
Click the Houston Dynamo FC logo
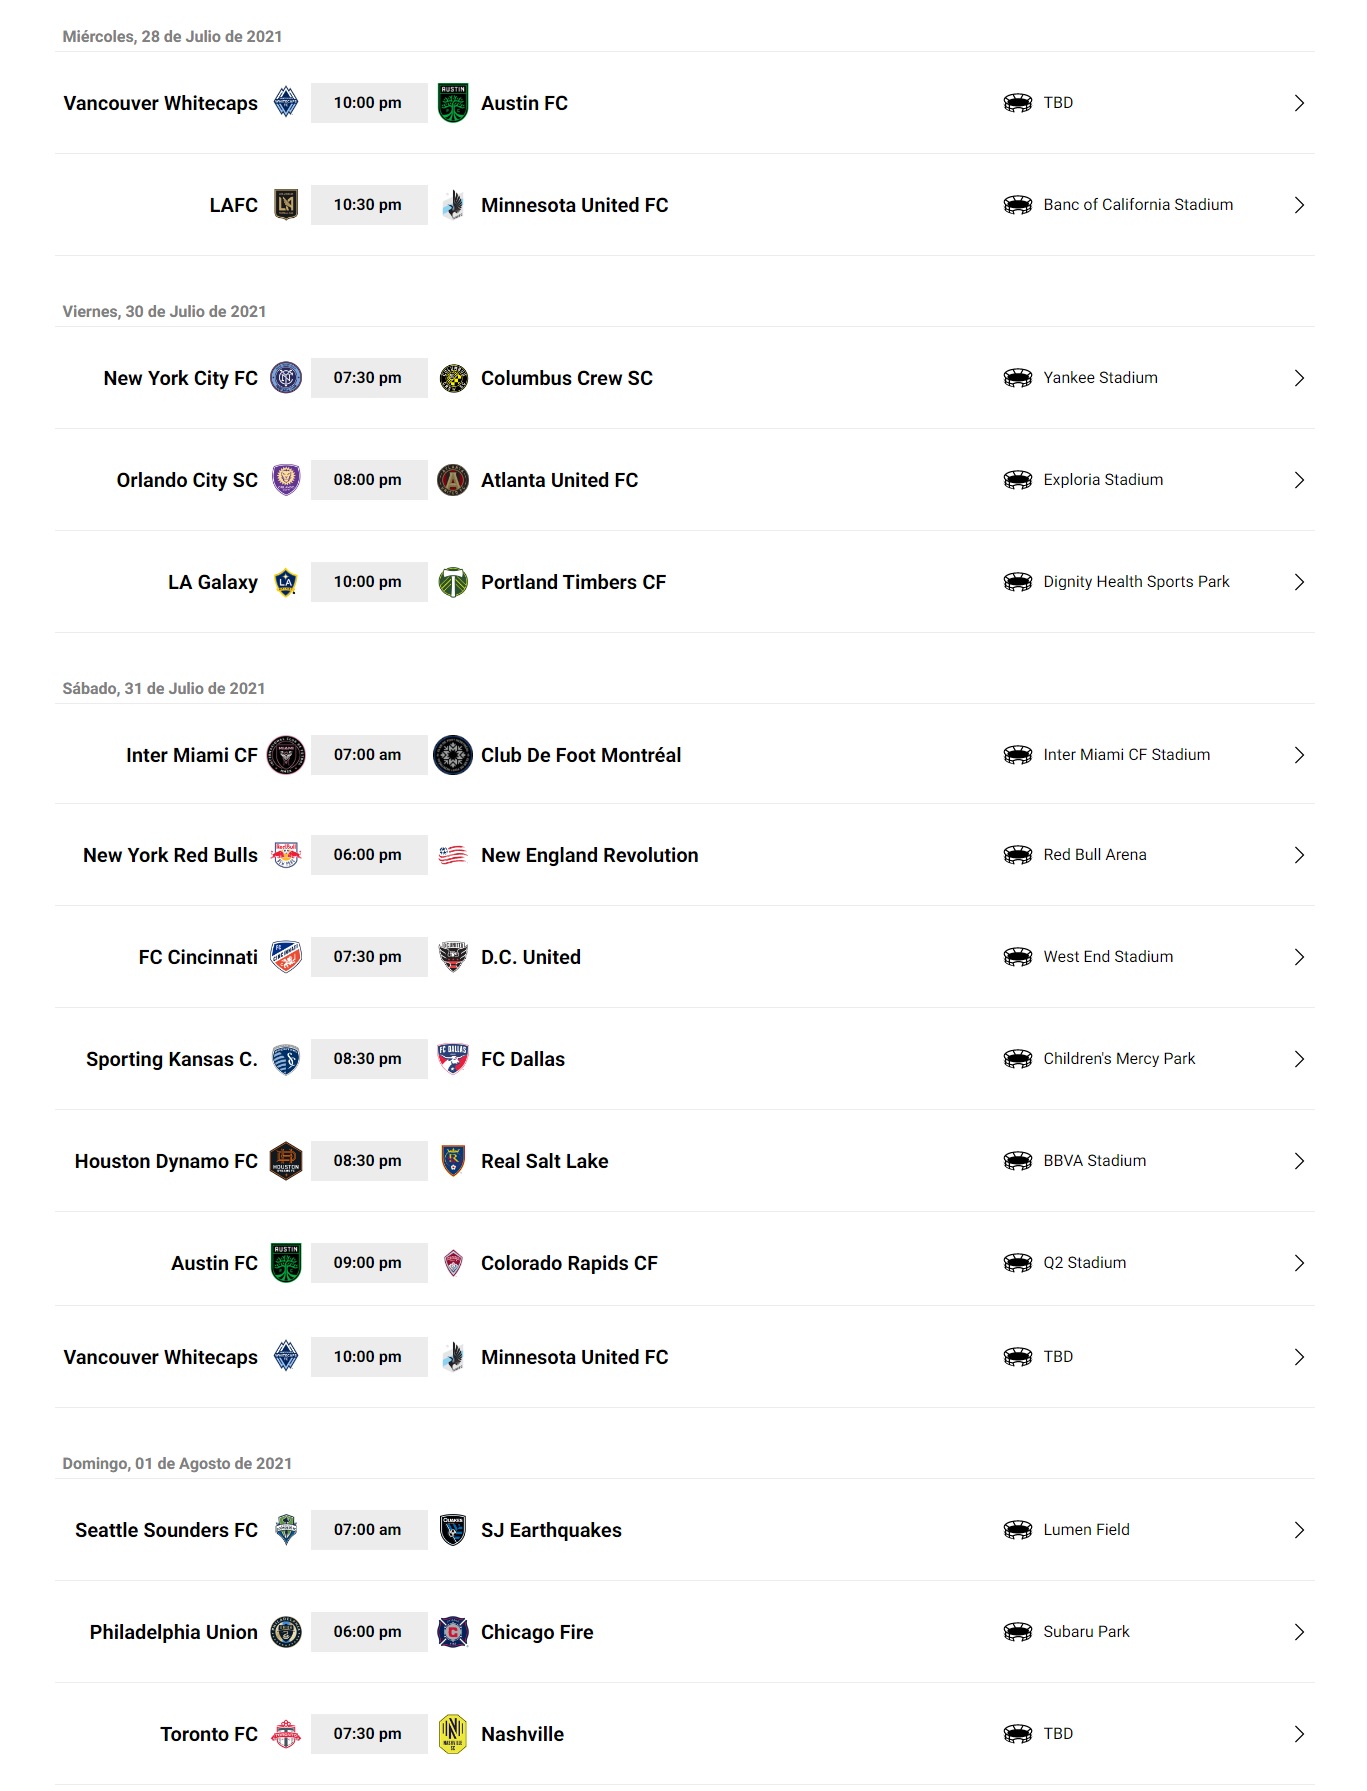(x=286, y=1161)
